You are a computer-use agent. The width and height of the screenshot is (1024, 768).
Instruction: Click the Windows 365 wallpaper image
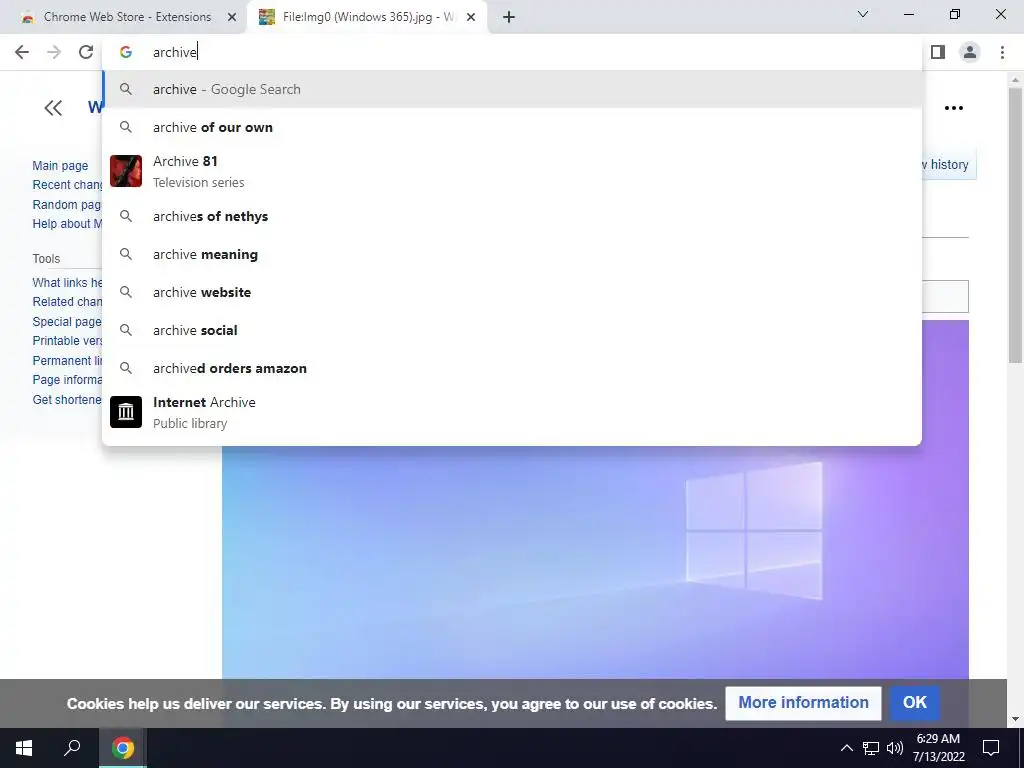click(x=595, y=562)
